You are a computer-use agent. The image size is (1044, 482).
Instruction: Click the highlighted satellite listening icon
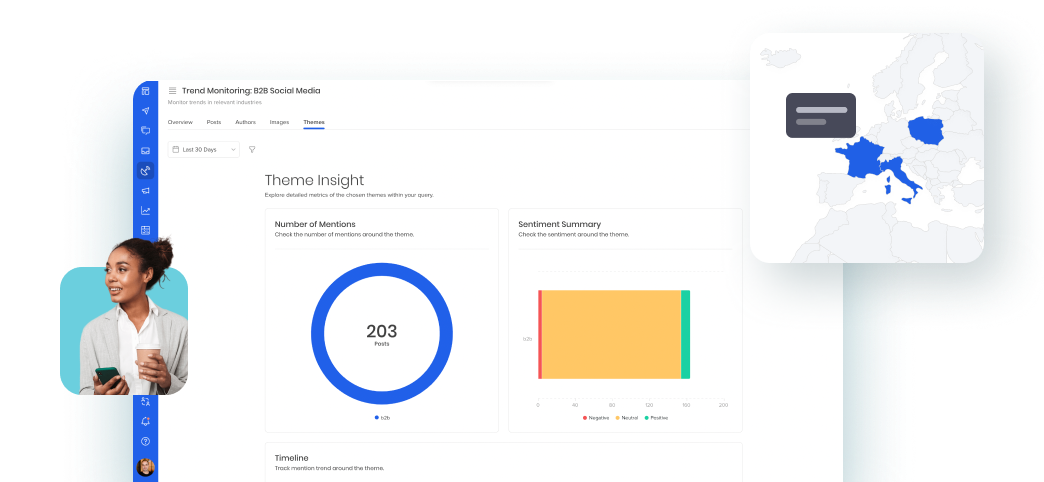point(145,170)
